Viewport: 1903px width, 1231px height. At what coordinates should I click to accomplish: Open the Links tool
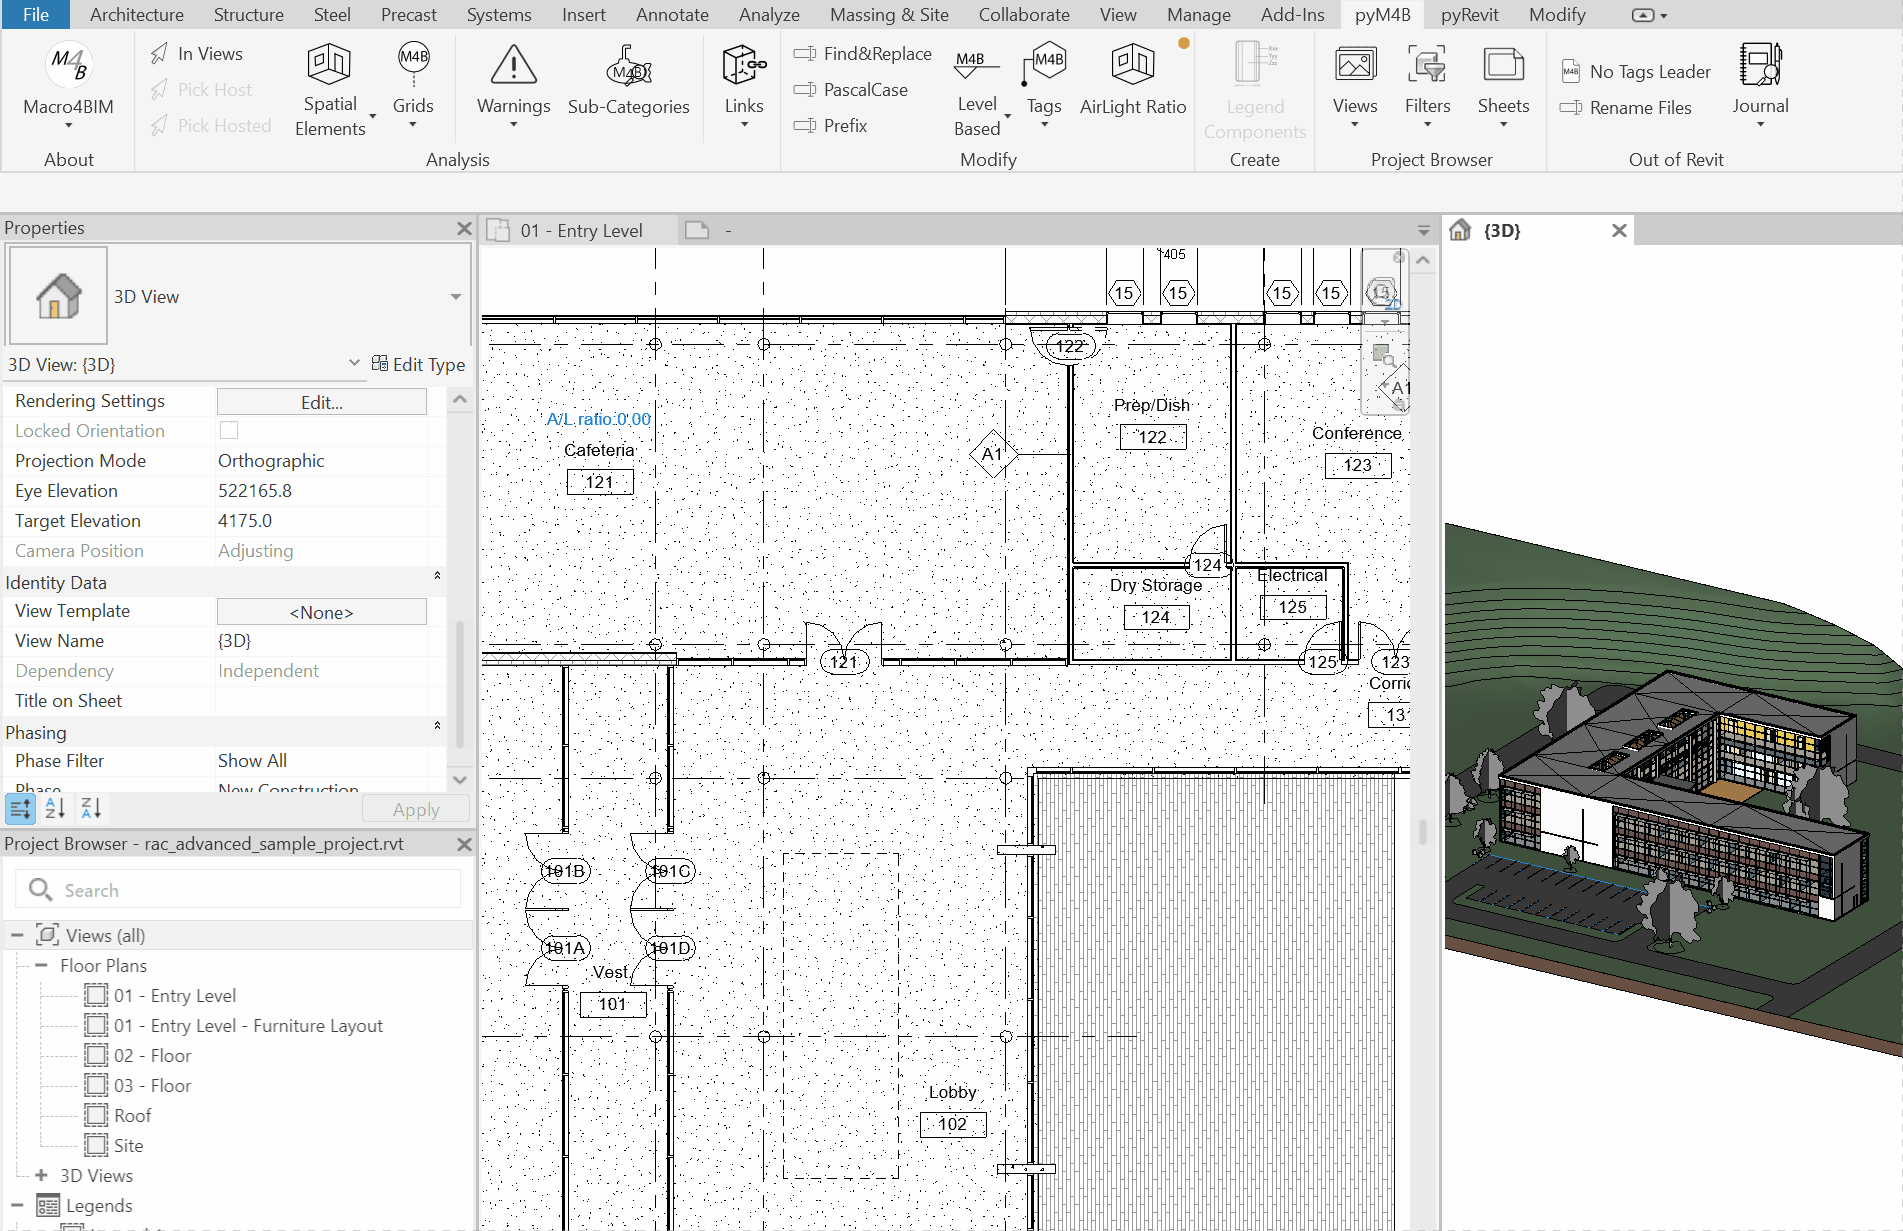tap(744, 85)
